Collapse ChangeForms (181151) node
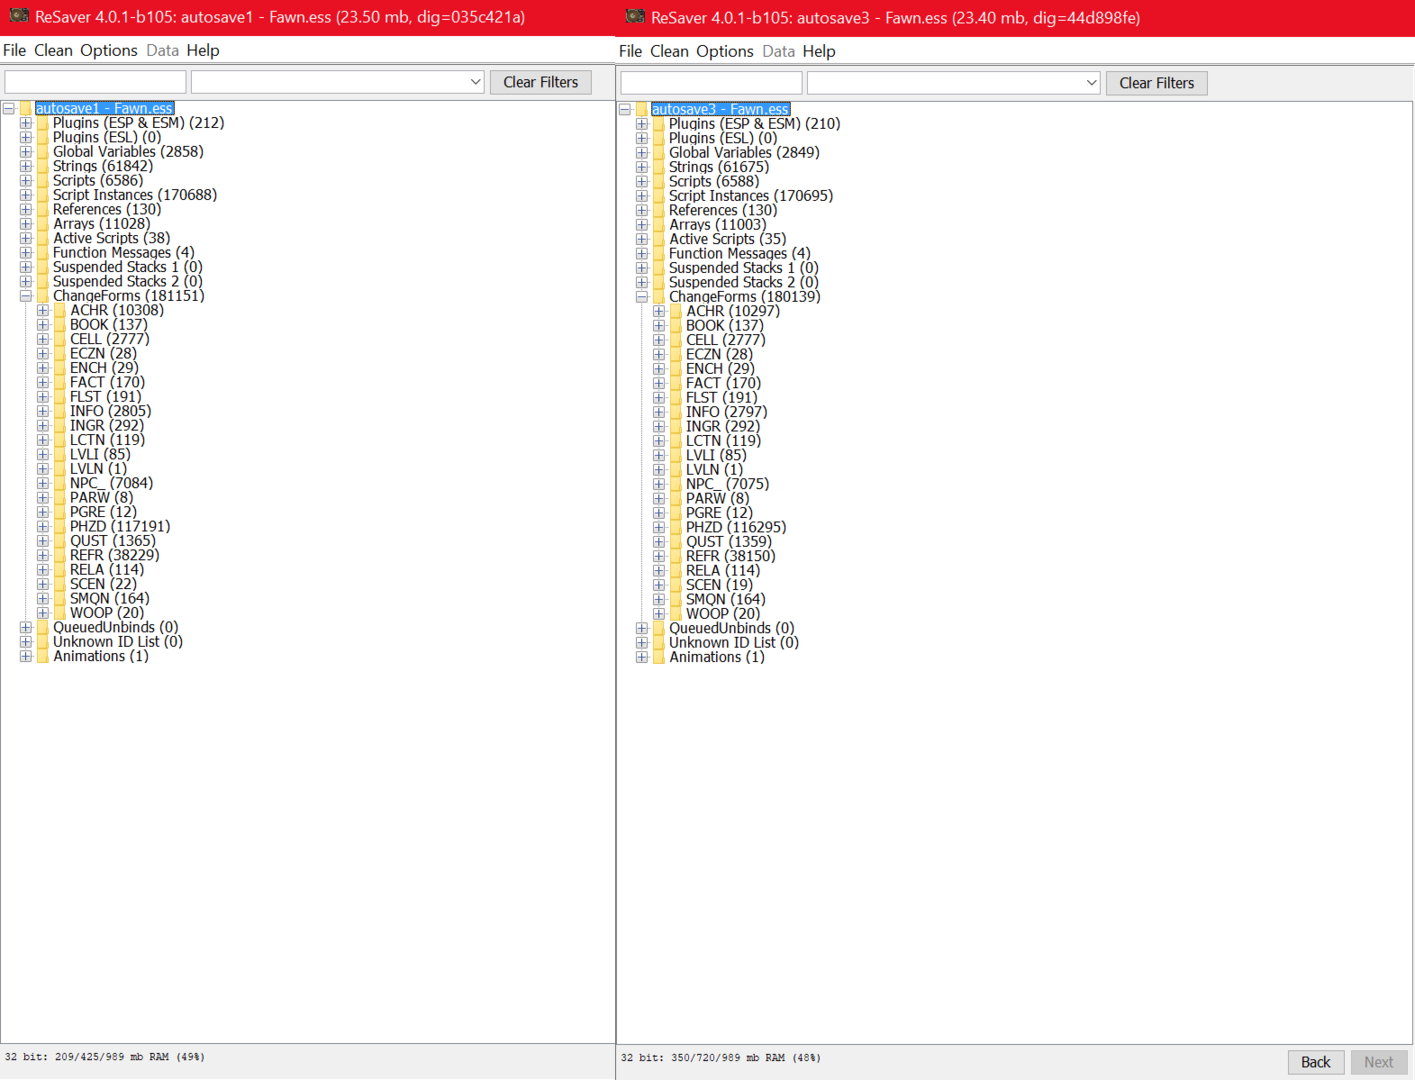Image resolution: width=1415 pixels, height=1080 pixels. click(26, 296)
